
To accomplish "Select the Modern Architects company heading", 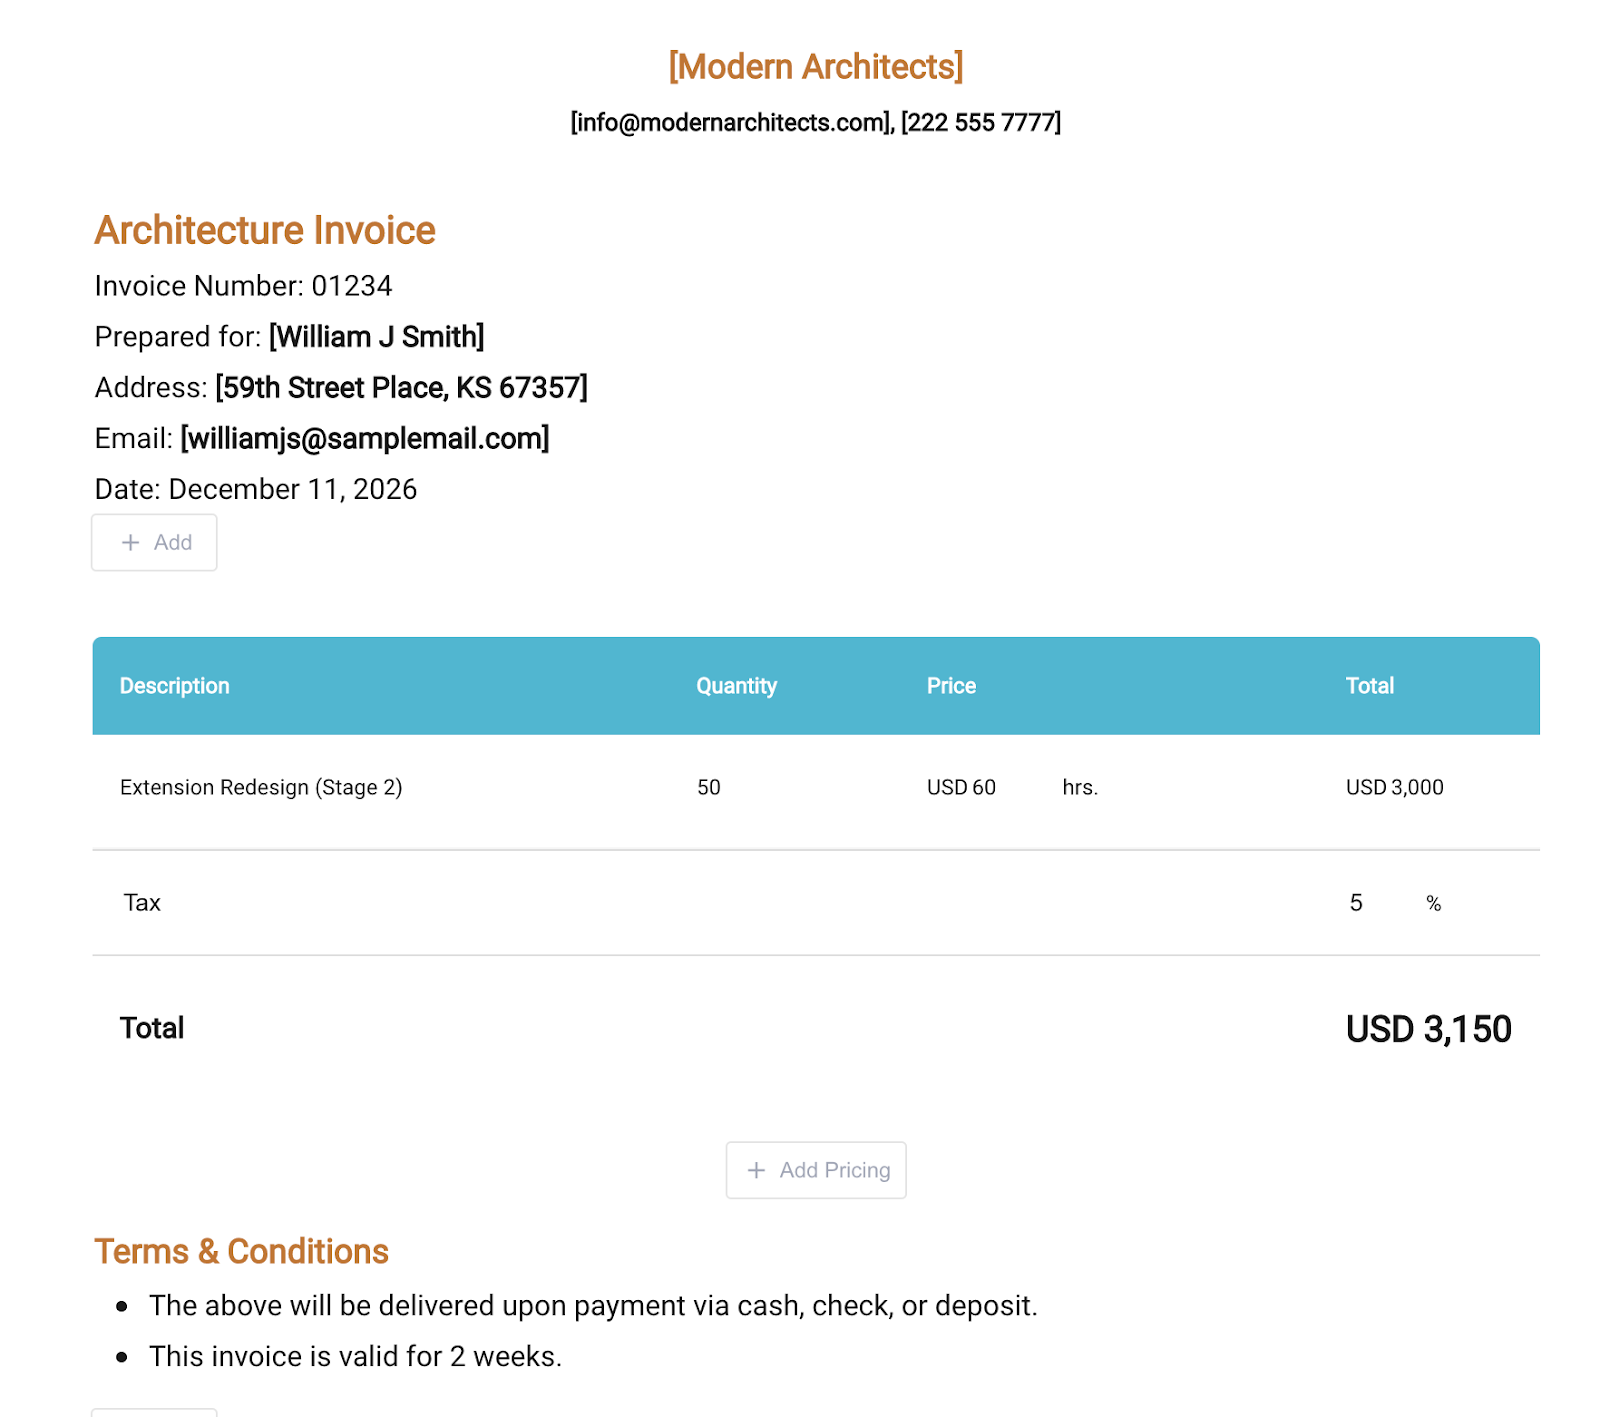I will [x=816, y=66].
